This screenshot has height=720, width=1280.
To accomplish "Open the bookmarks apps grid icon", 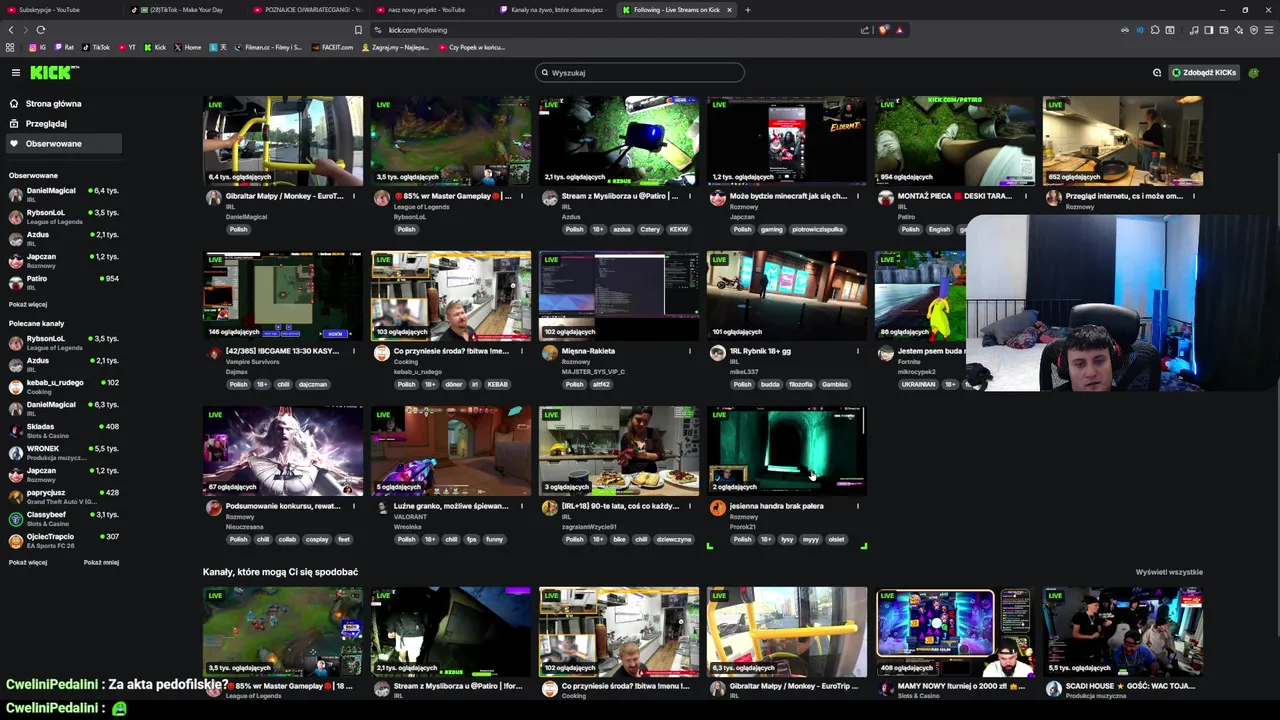I will click(x=10, y=47).
